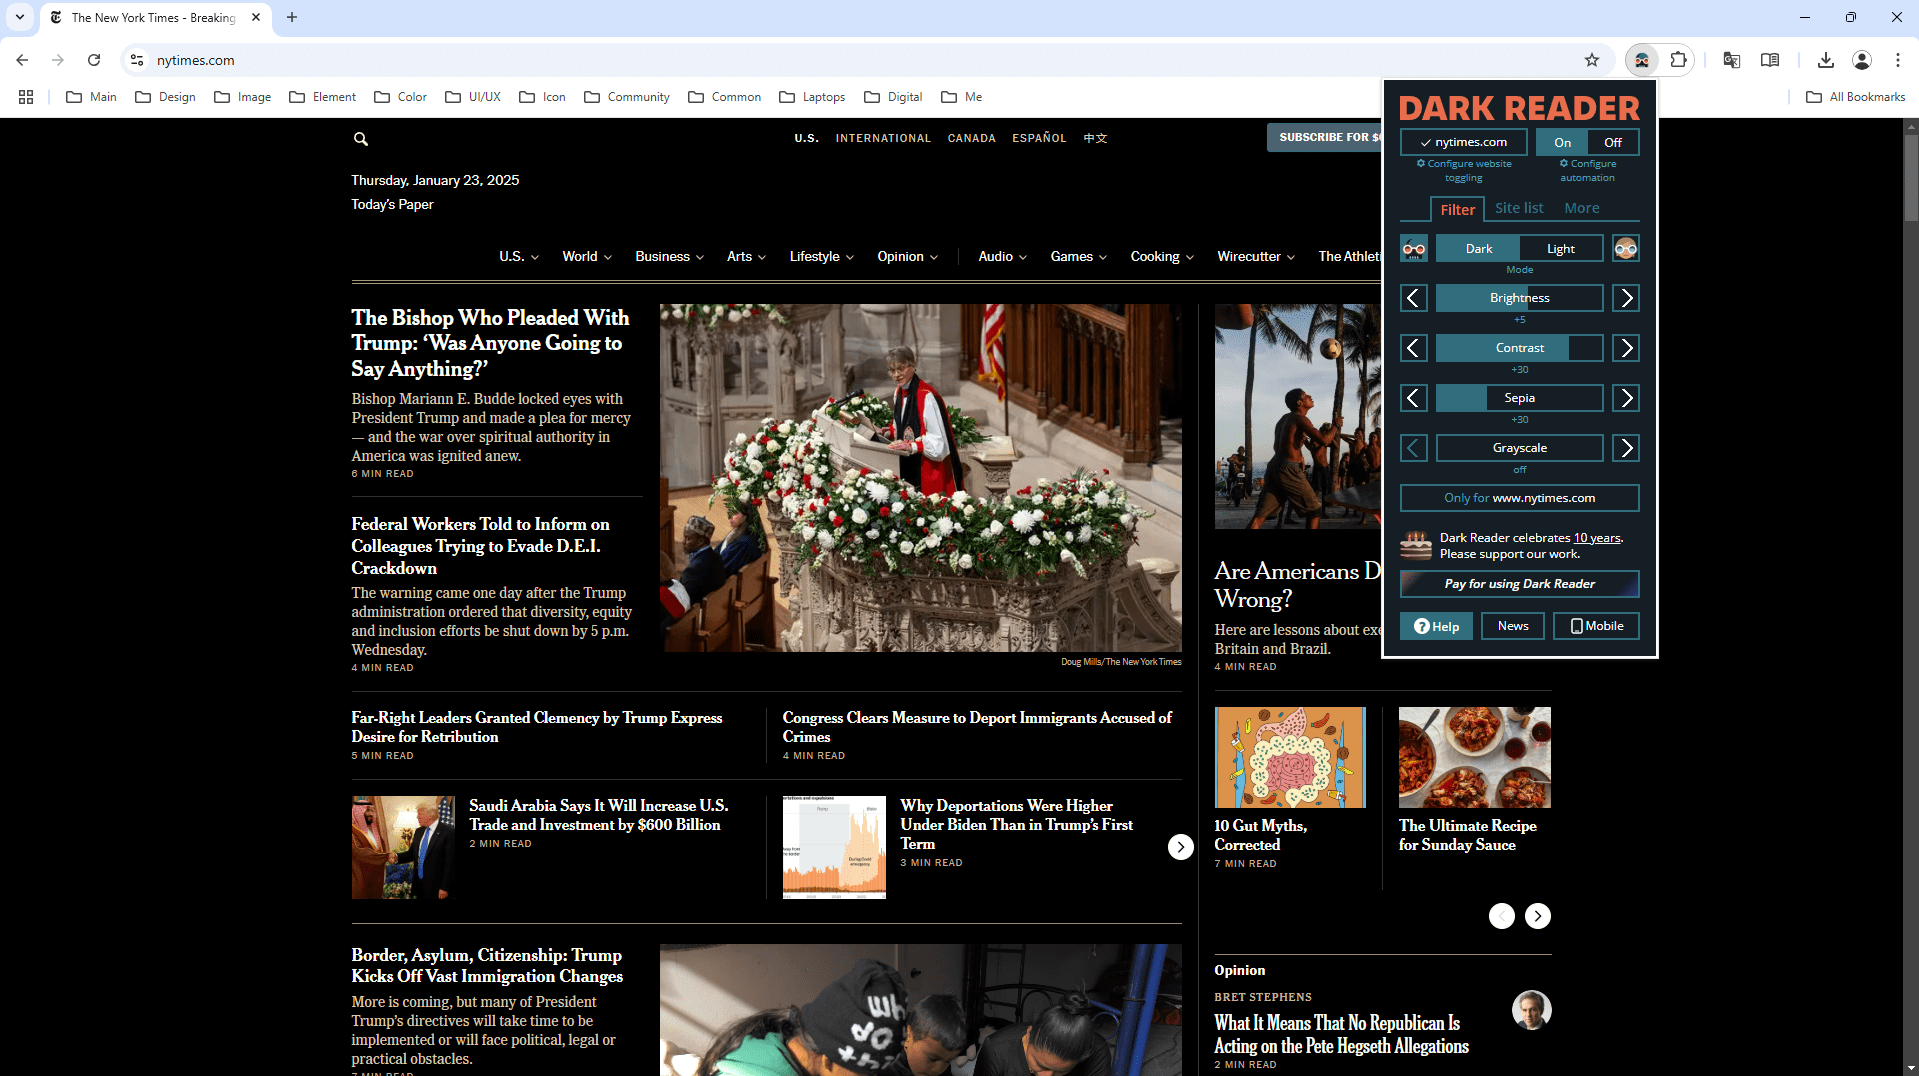Open the All Bookmarks folder

tap(1856, 97)
